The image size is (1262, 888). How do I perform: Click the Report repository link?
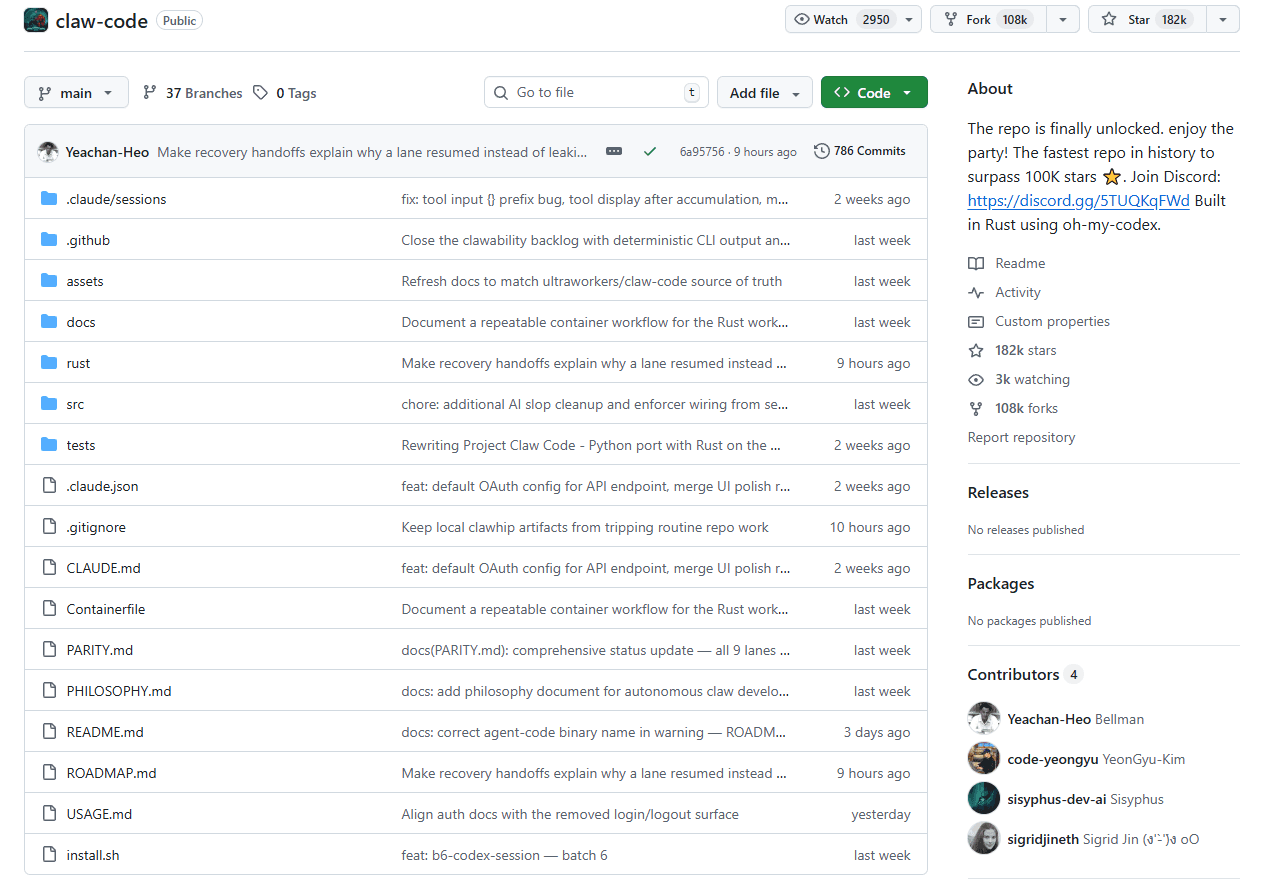point(1021,437)
